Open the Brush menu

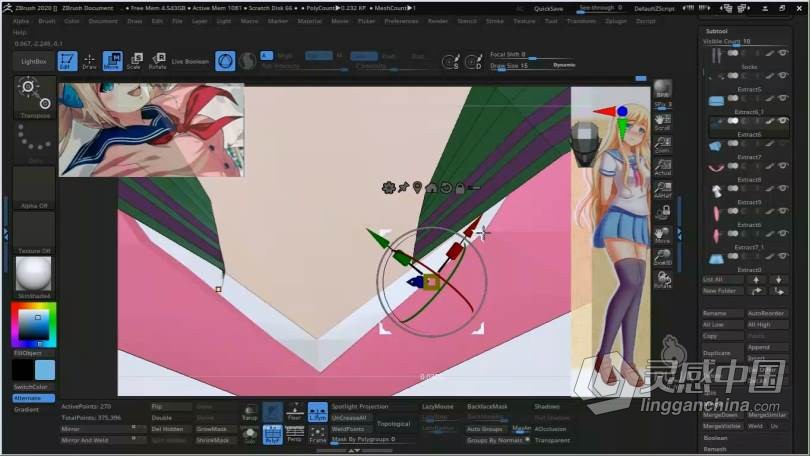(x=47, y=21)
